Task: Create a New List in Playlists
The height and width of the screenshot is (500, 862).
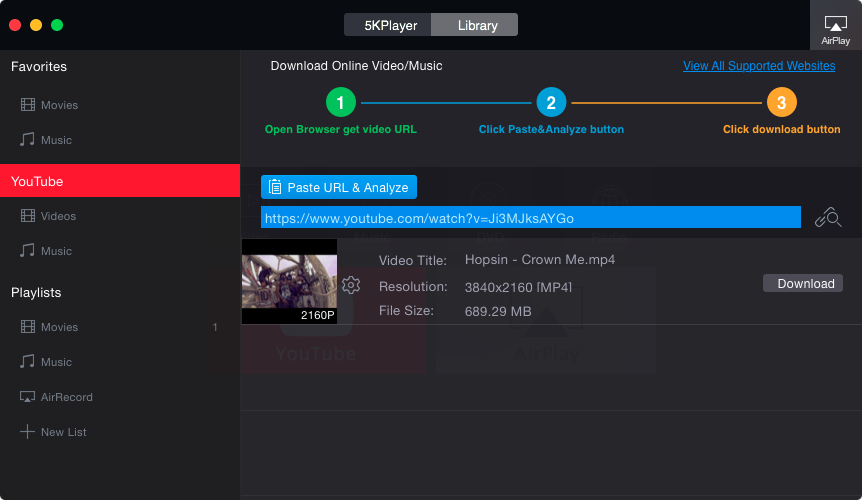Action: tap(63, 432)
